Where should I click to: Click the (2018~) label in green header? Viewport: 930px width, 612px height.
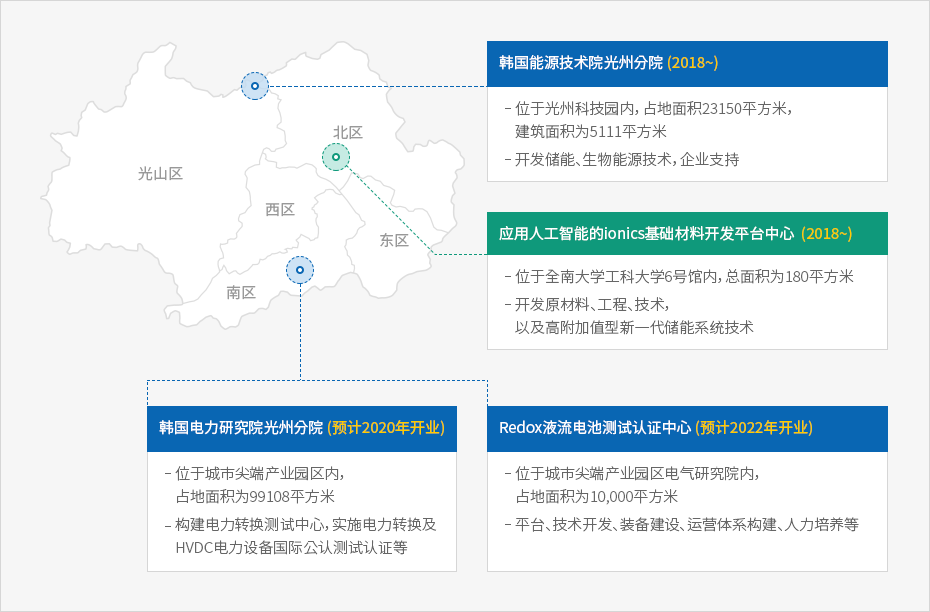(x=826, y=234)
